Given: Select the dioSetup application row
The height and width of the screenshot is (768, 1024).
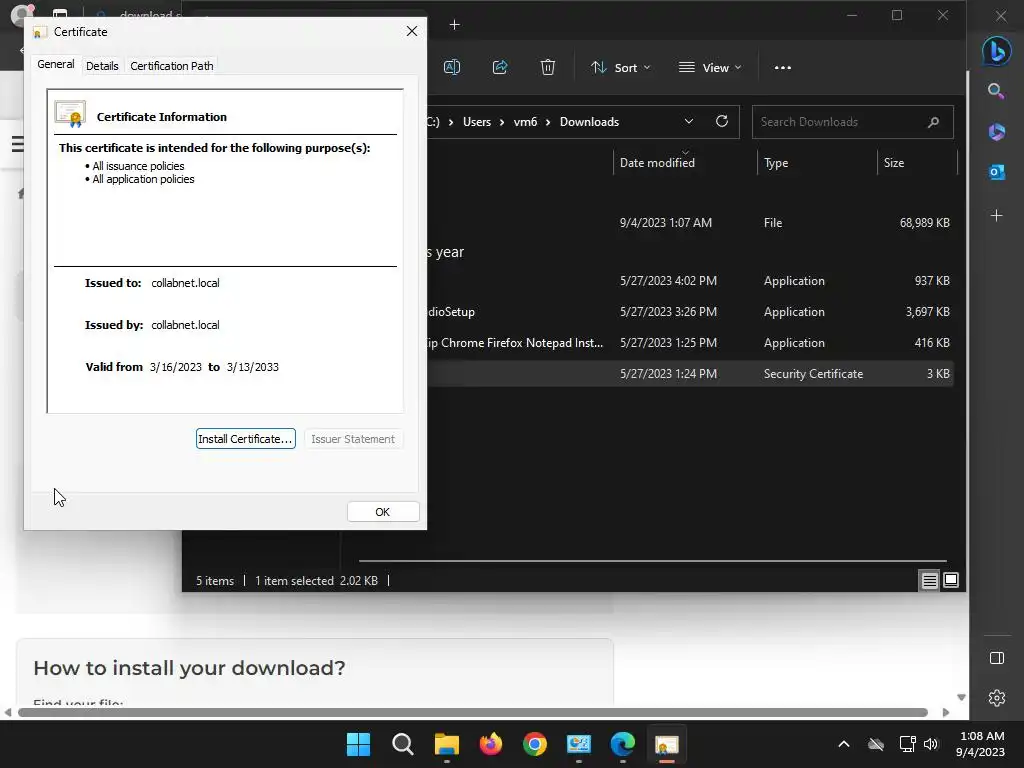Looking at the screenshot, I should pyautogui.click(x=690, y=312).
